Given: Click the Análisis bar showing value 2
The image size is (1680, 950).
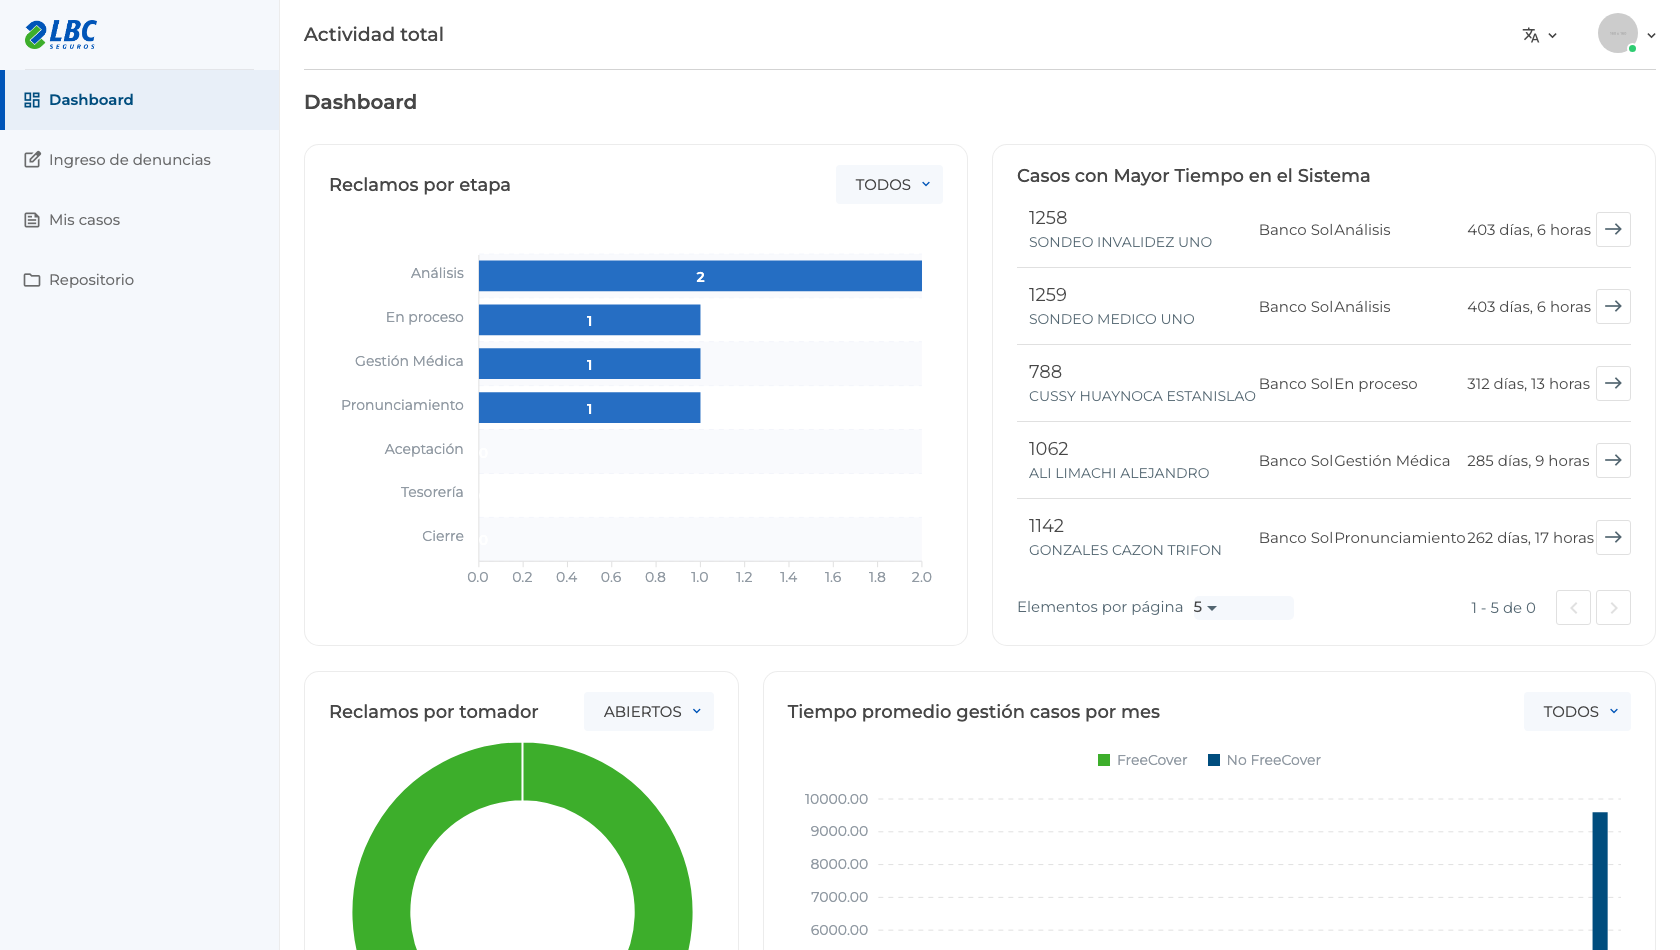Looking at the screenshot, I should tap(700, 276).
